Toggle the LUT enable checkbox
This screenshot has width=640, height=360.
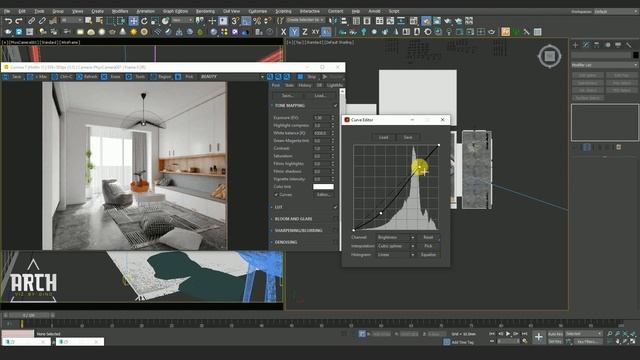point(336,207)
